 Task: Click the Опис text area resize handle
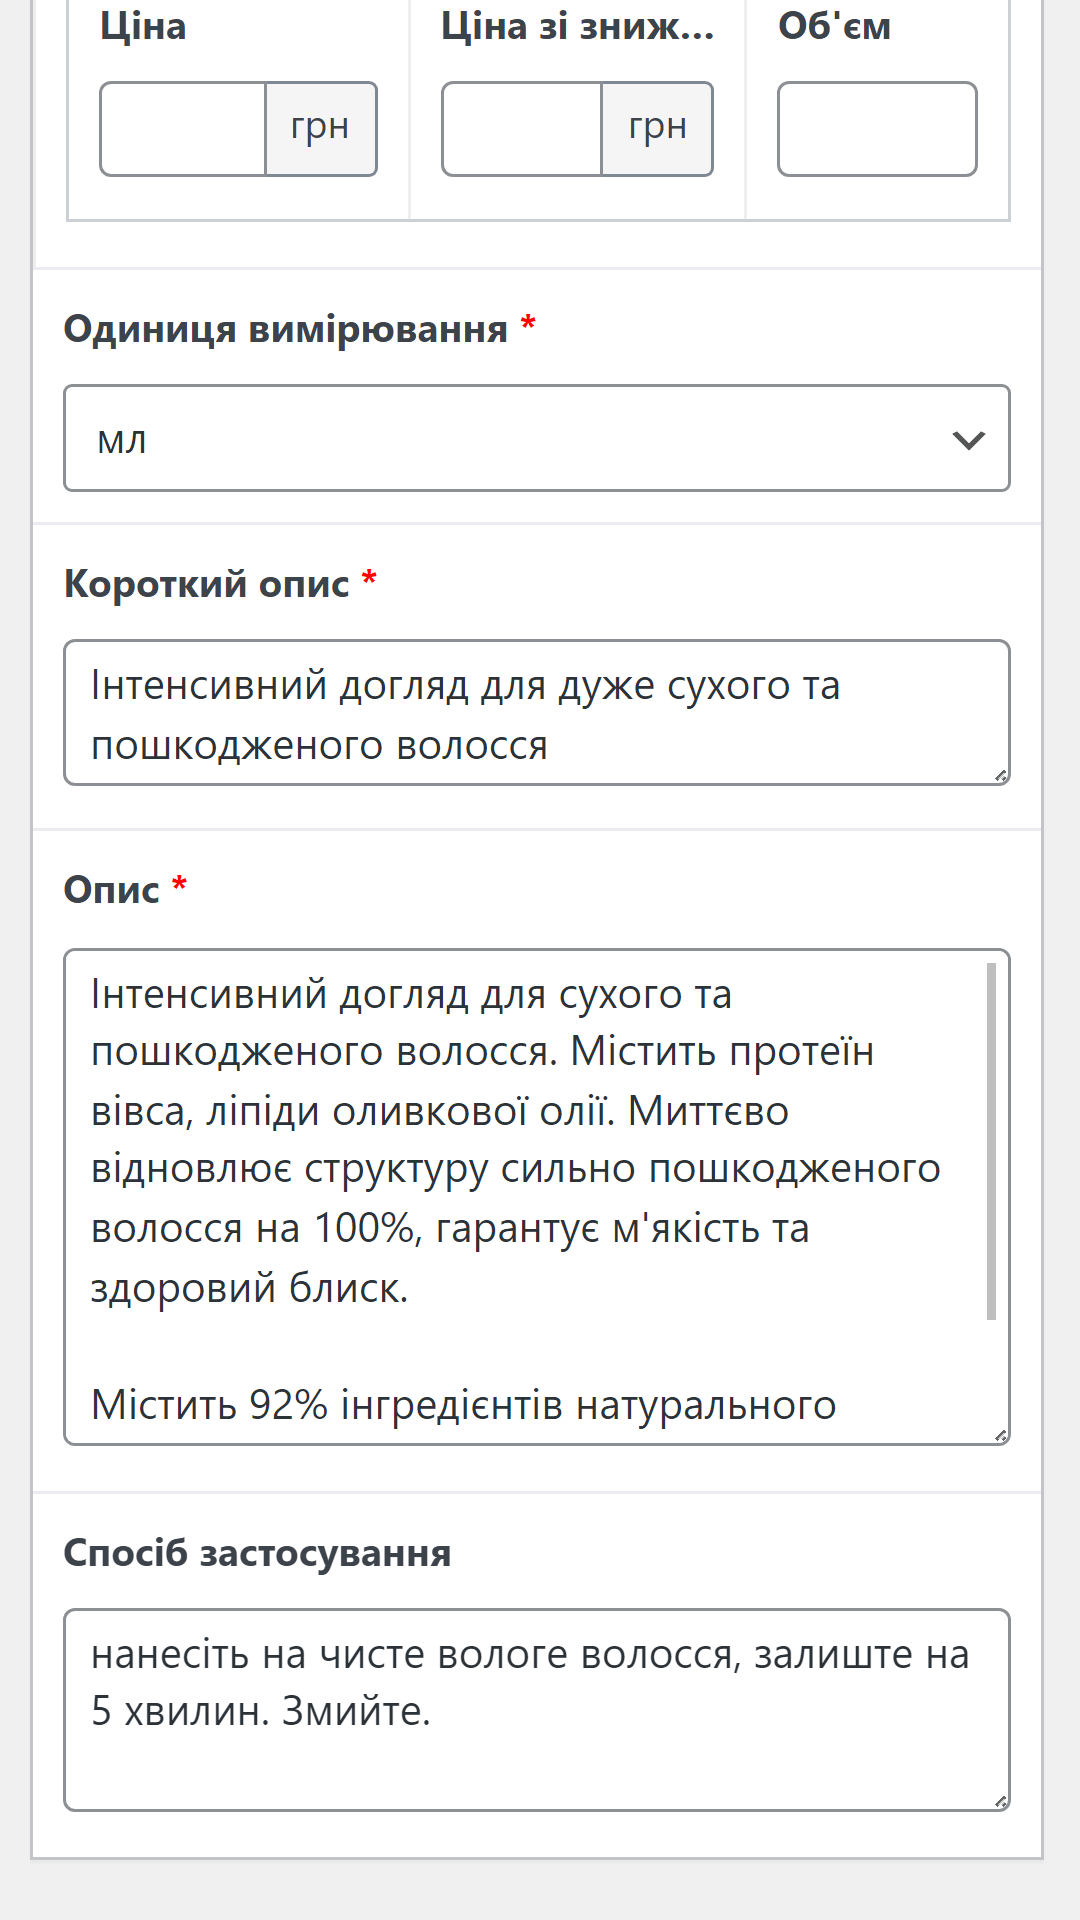(x=1000, y=1436)
